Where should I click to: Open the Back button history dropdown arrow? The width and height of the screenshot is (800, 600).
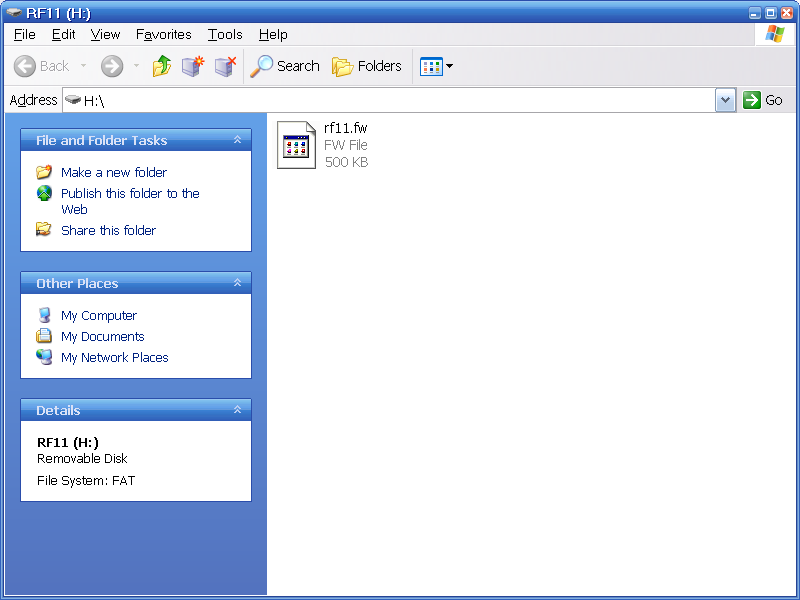click(x=83, y=66)
